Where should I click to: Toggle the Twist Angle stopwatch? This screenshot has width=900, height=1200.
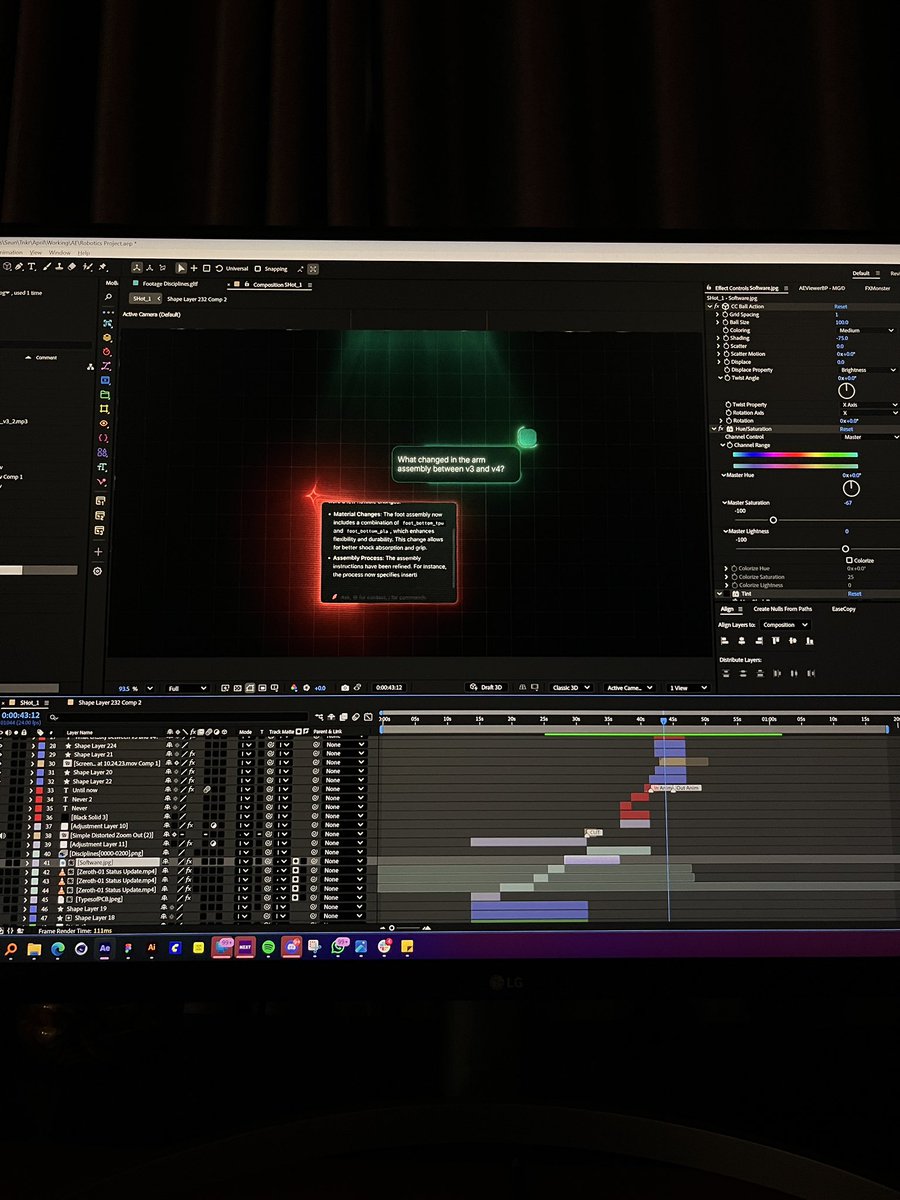727,378
